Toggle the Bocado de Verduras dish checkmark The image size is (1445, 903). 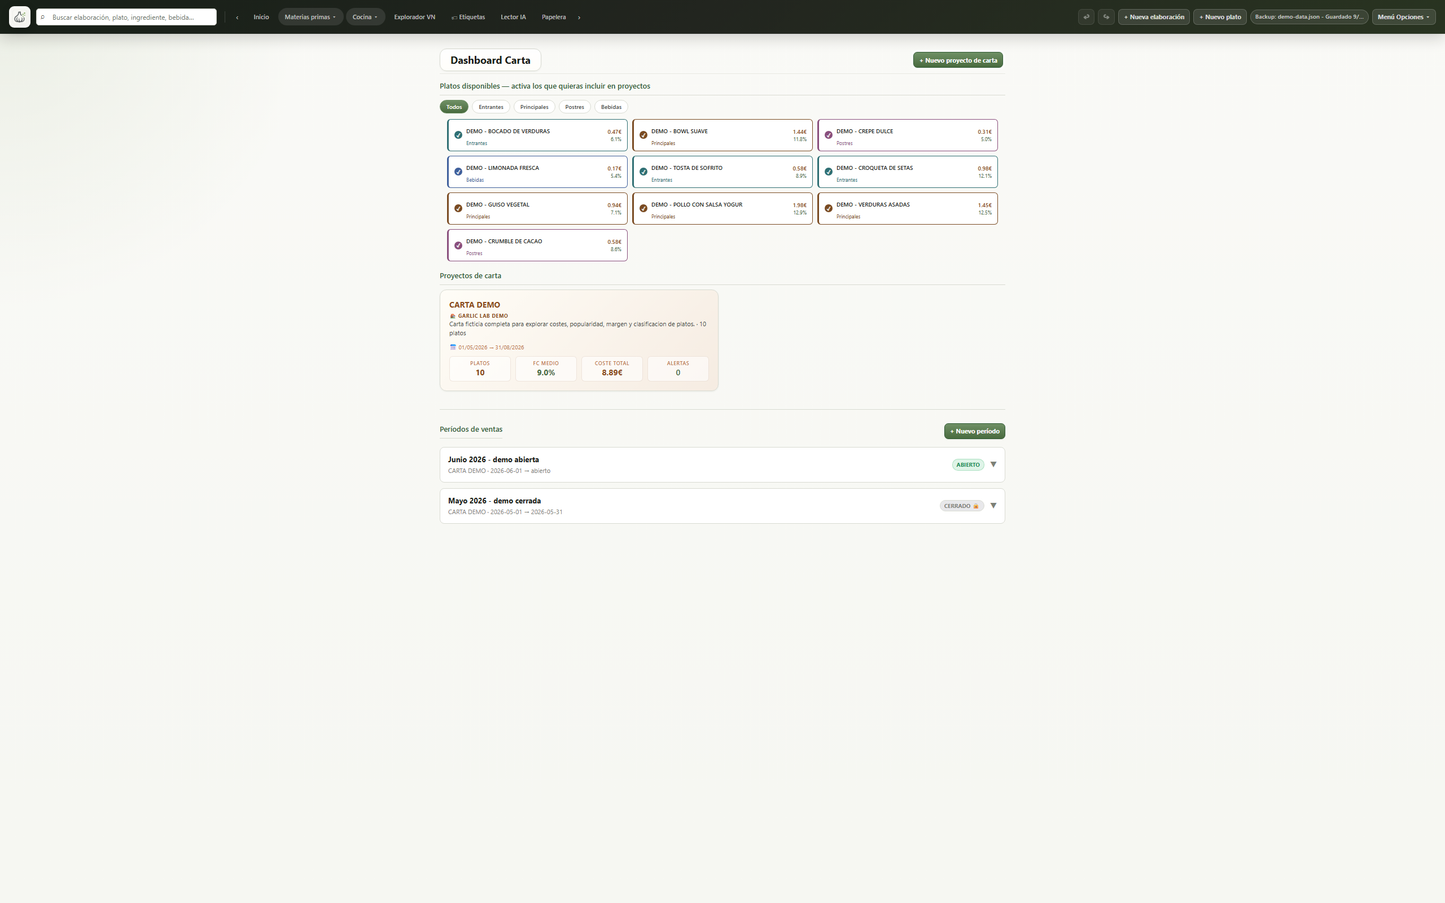[458, 135]
